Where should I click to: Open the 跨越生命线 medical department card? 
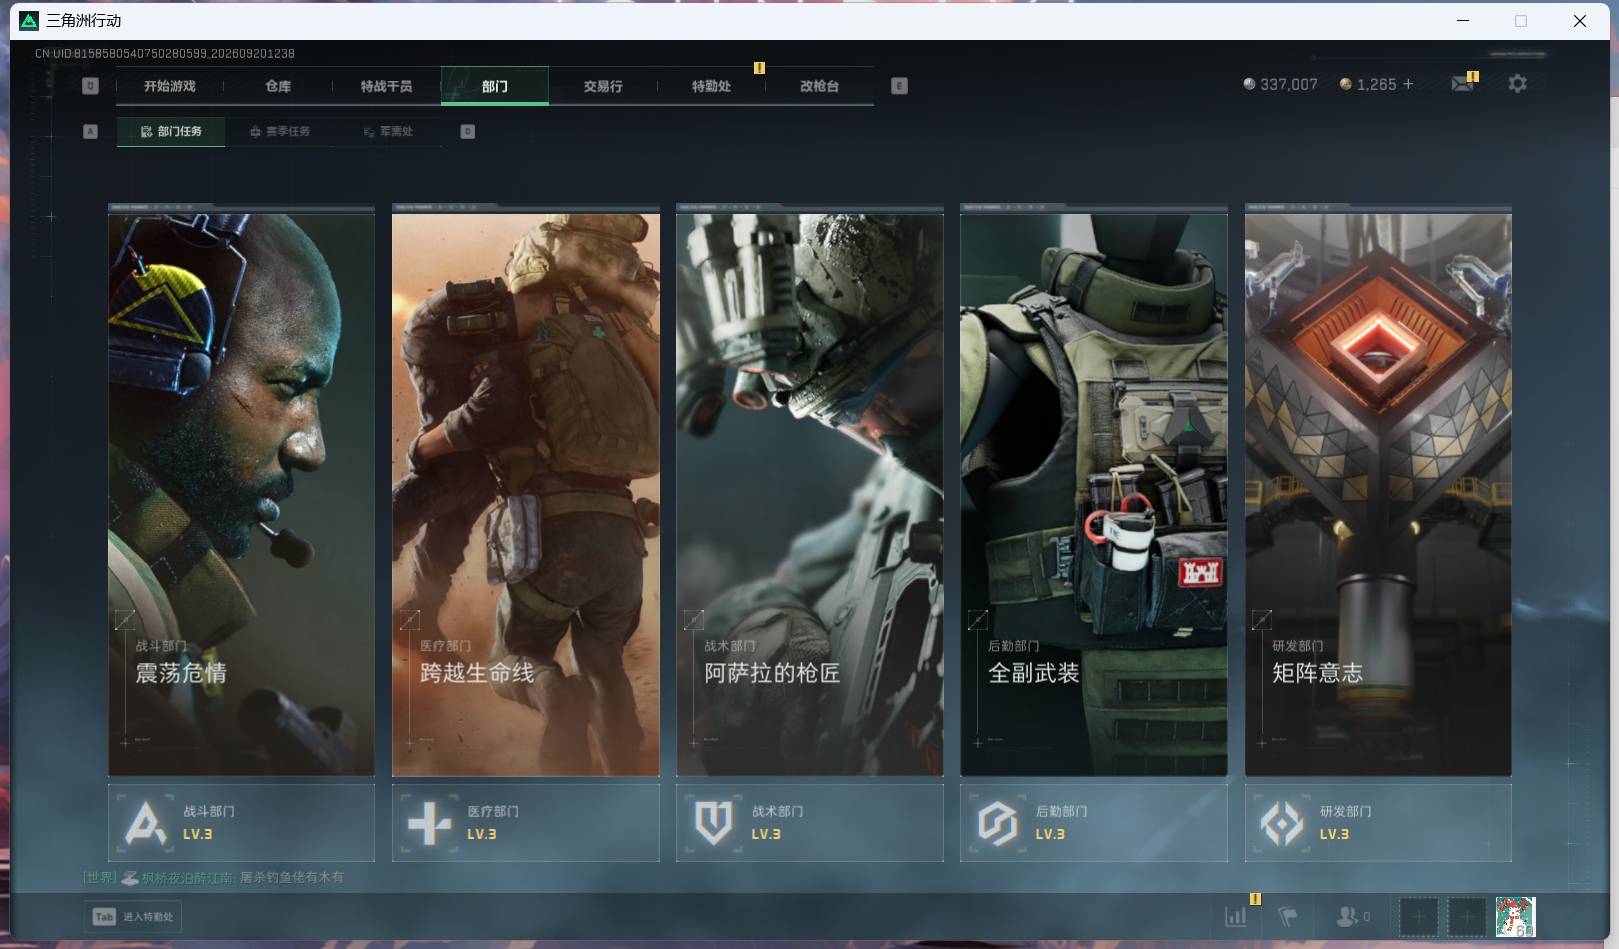coord(526,494)
